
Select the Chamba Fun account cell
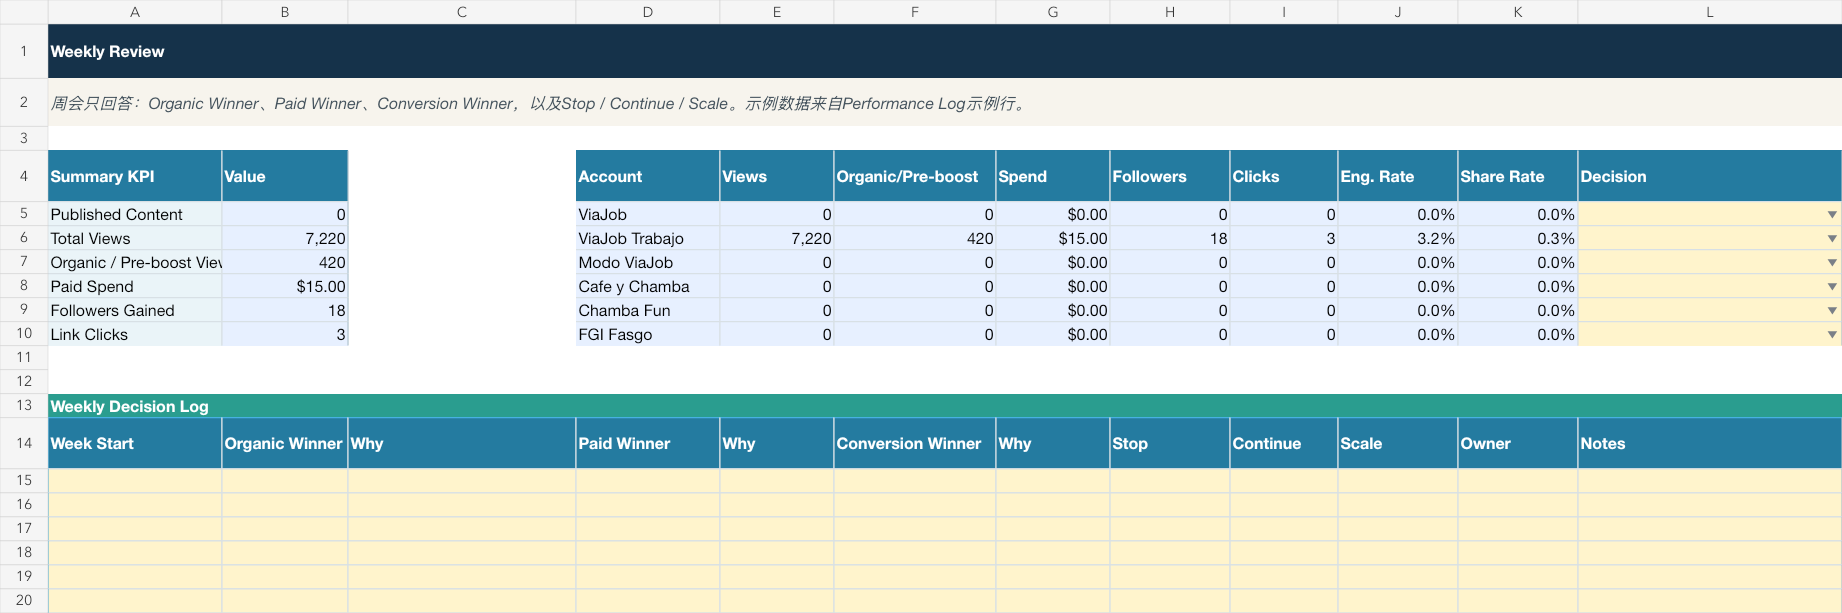pos(648,310)
